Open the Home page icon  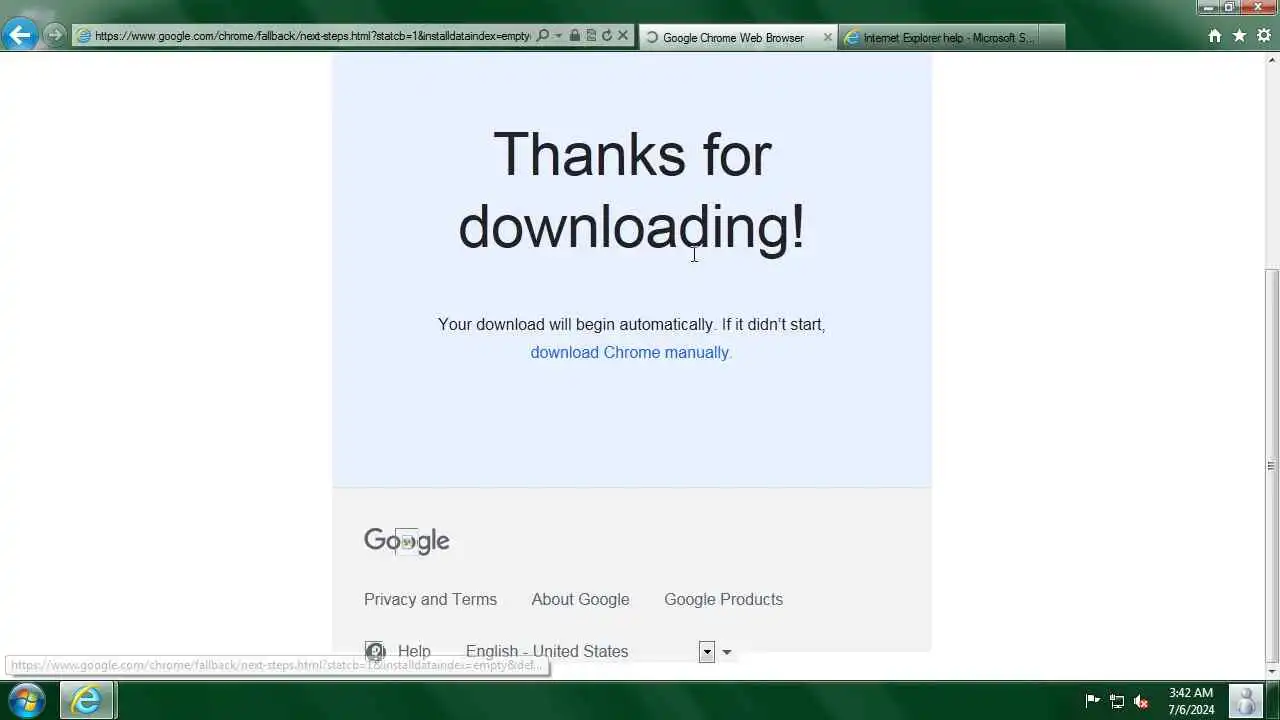point(1215,36)
